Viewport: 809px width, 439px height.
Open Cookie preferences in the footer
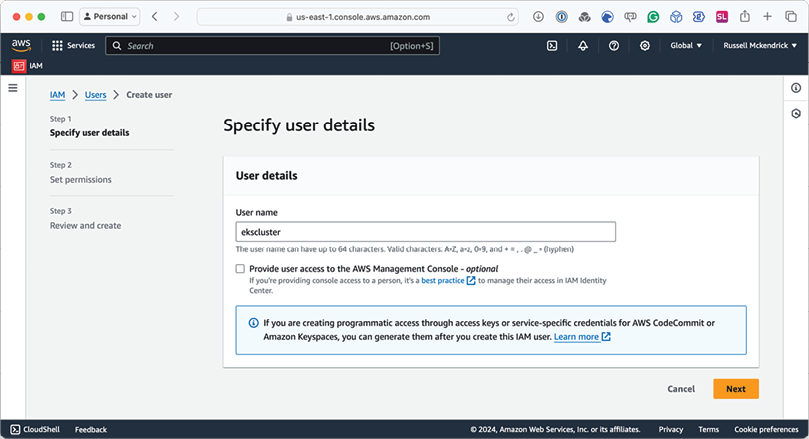(766, 430)
